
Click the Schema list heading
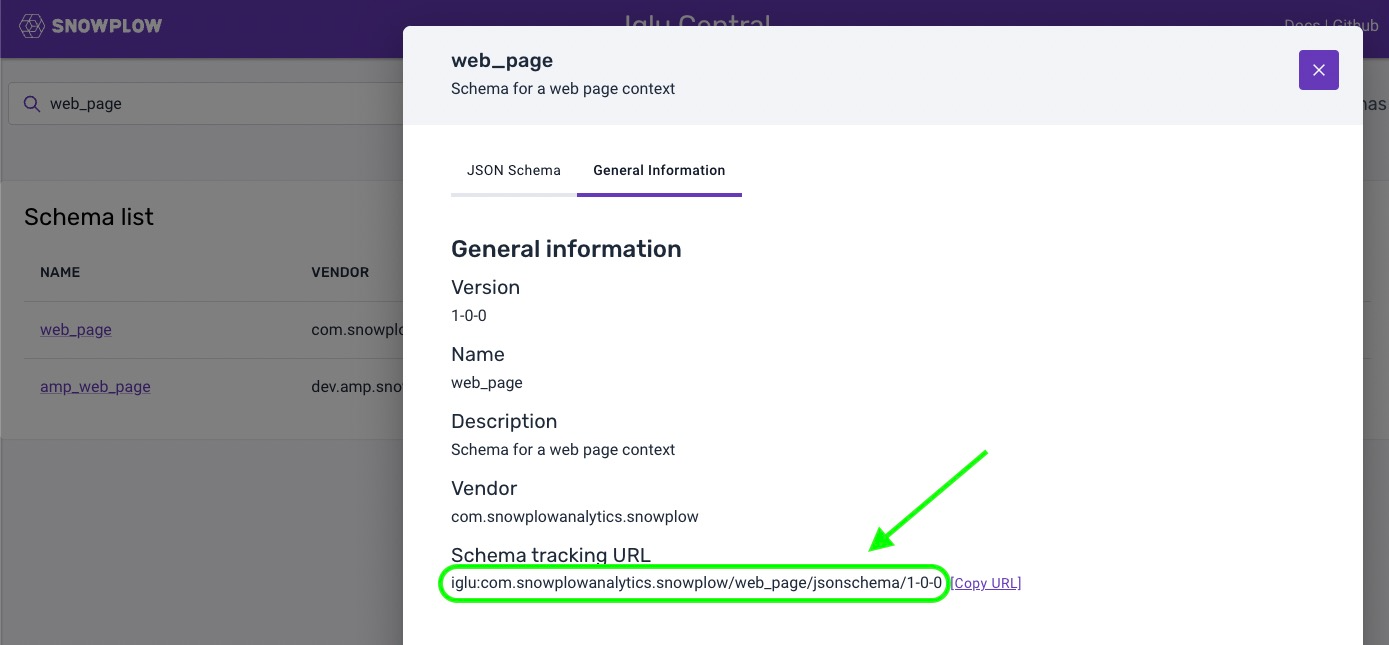tap(89, 217)
